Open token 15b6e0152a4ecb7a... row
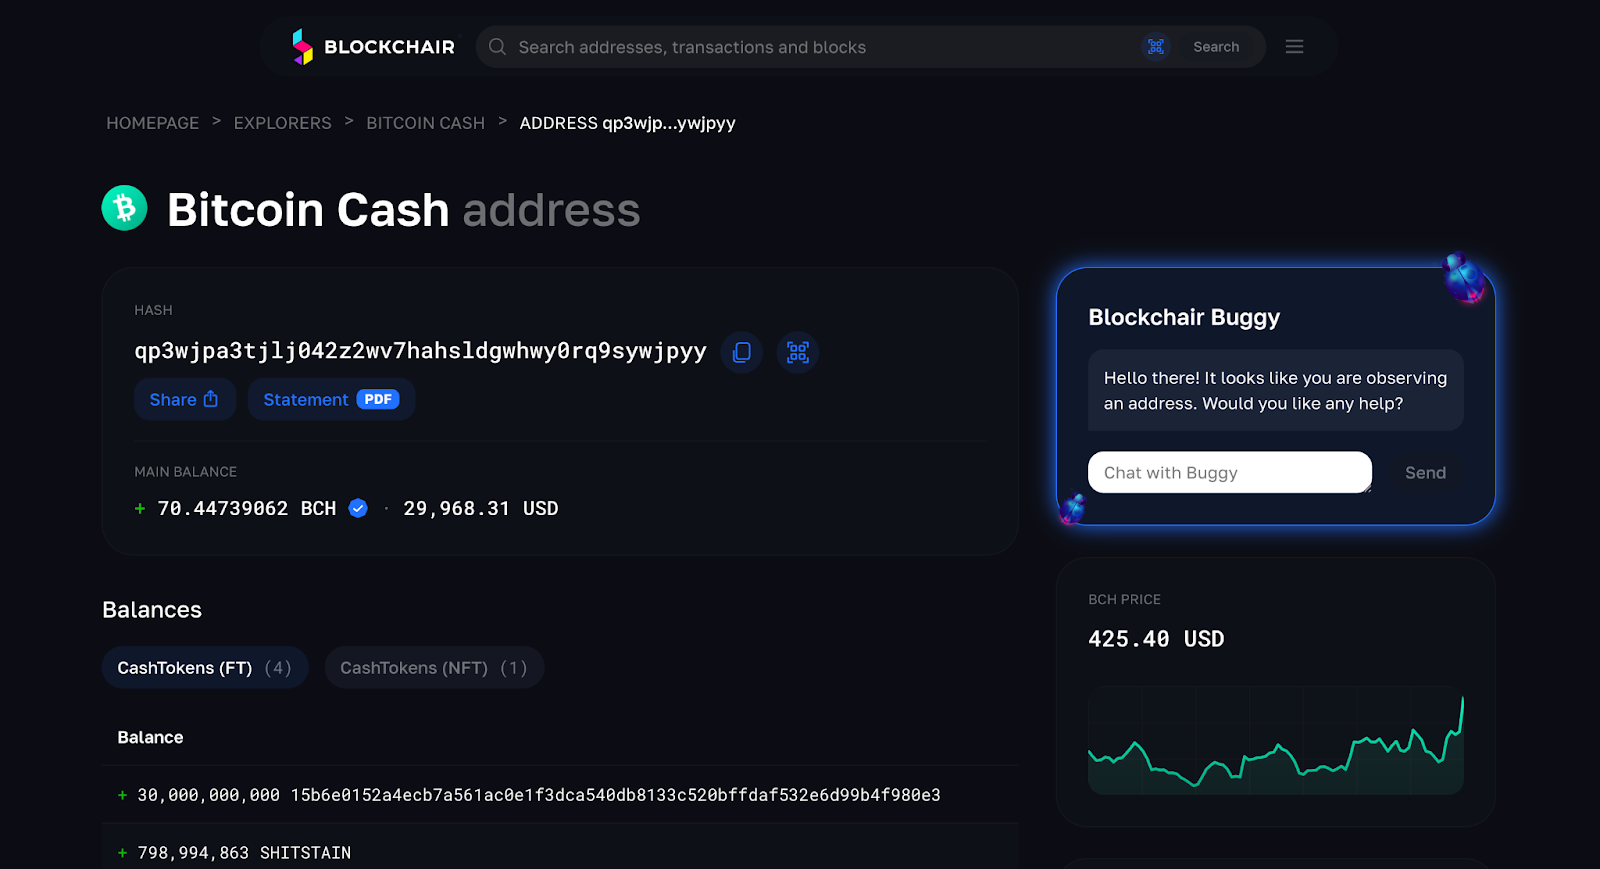 point(560,795)
